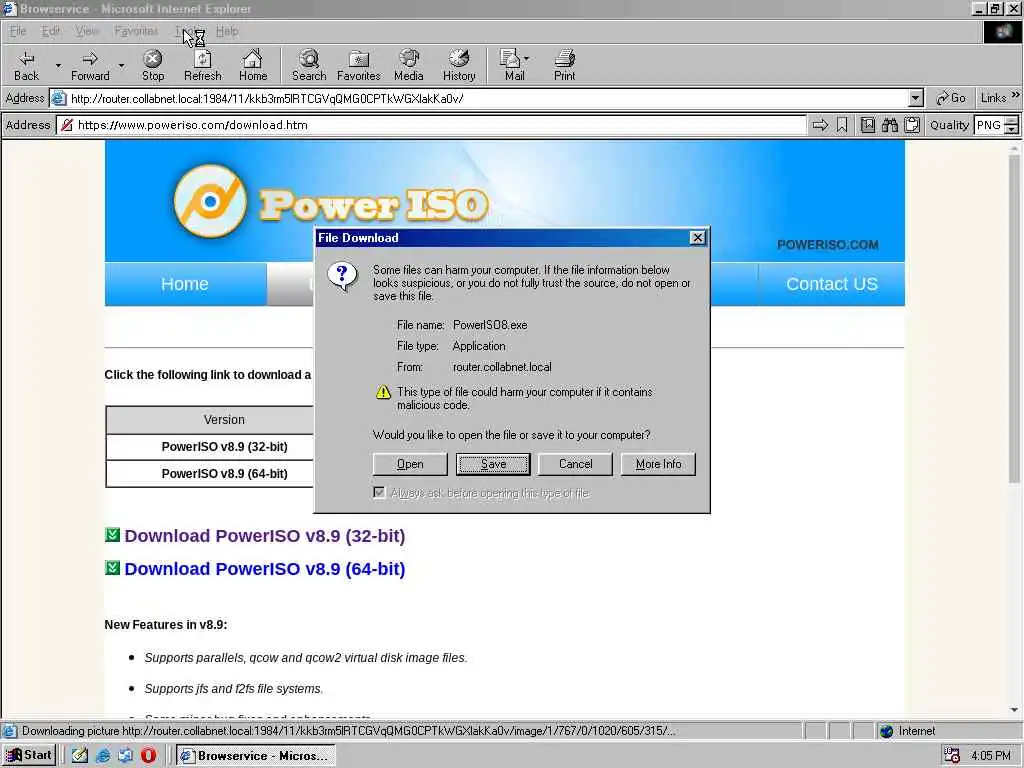The image size is (1024, 768).
Task: Expand the IE address bar dropdown
Action: 916,99
